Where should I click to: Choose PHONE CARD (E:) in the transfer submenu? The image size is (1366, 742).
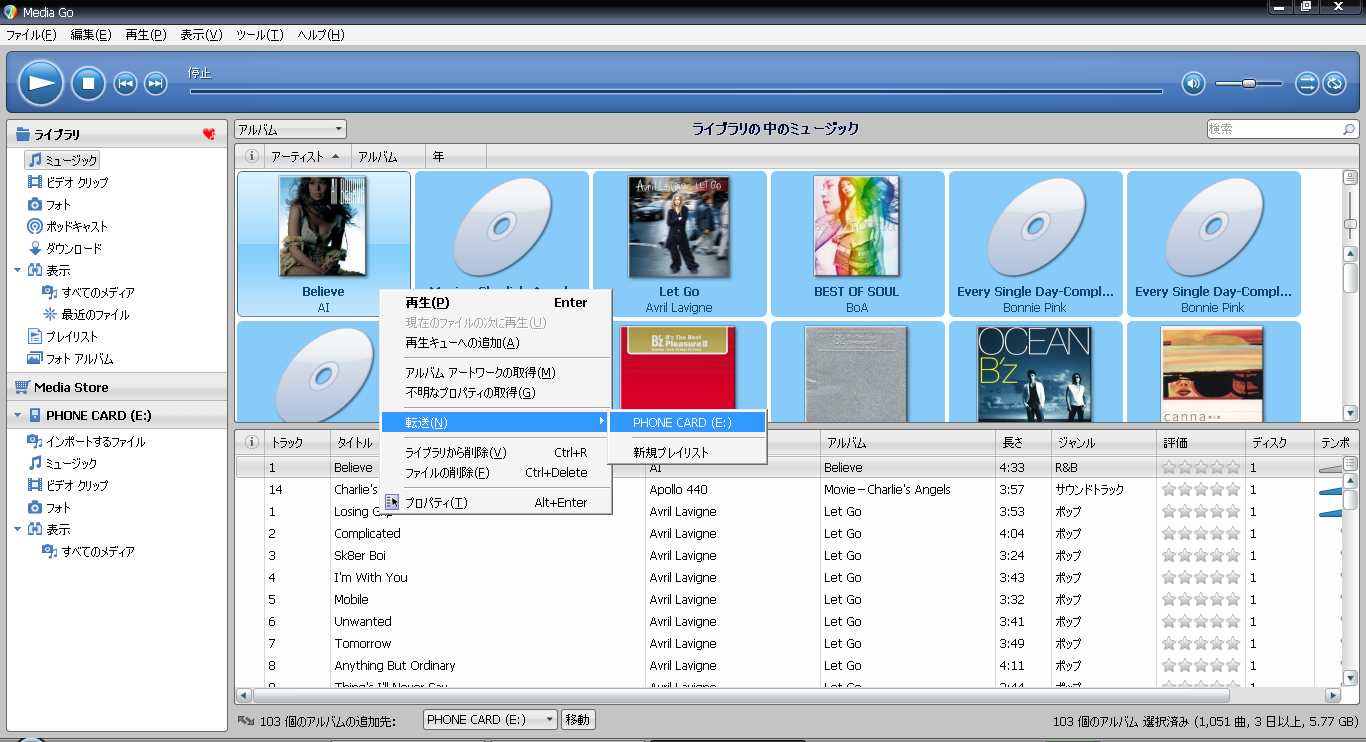click(682, 423)
